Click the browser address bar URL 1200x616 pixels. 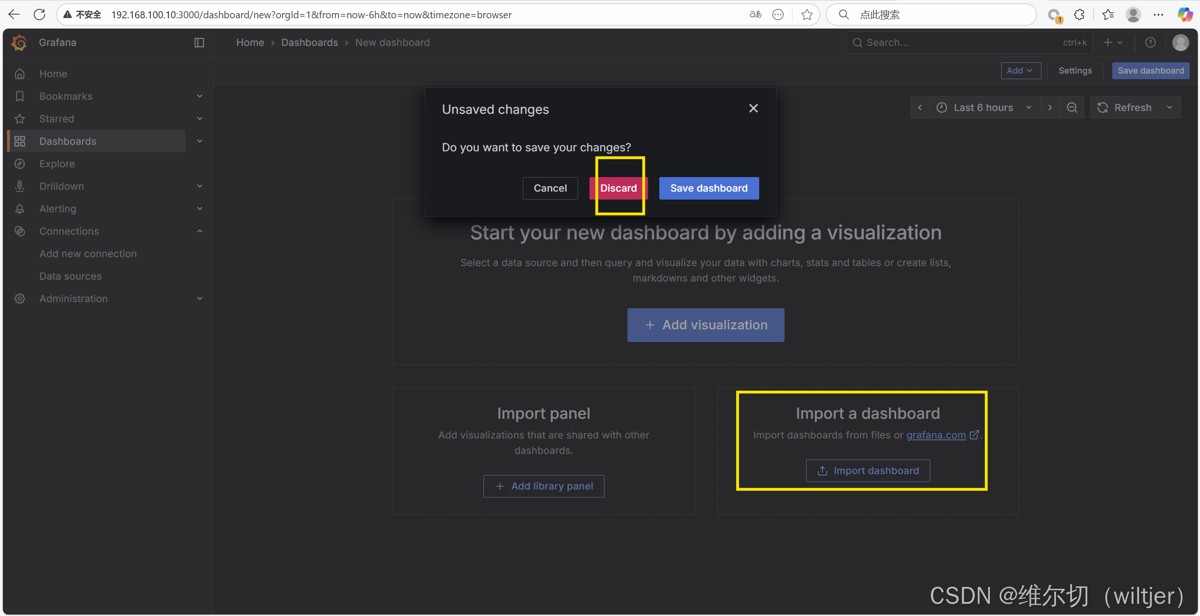click(312, 15)
